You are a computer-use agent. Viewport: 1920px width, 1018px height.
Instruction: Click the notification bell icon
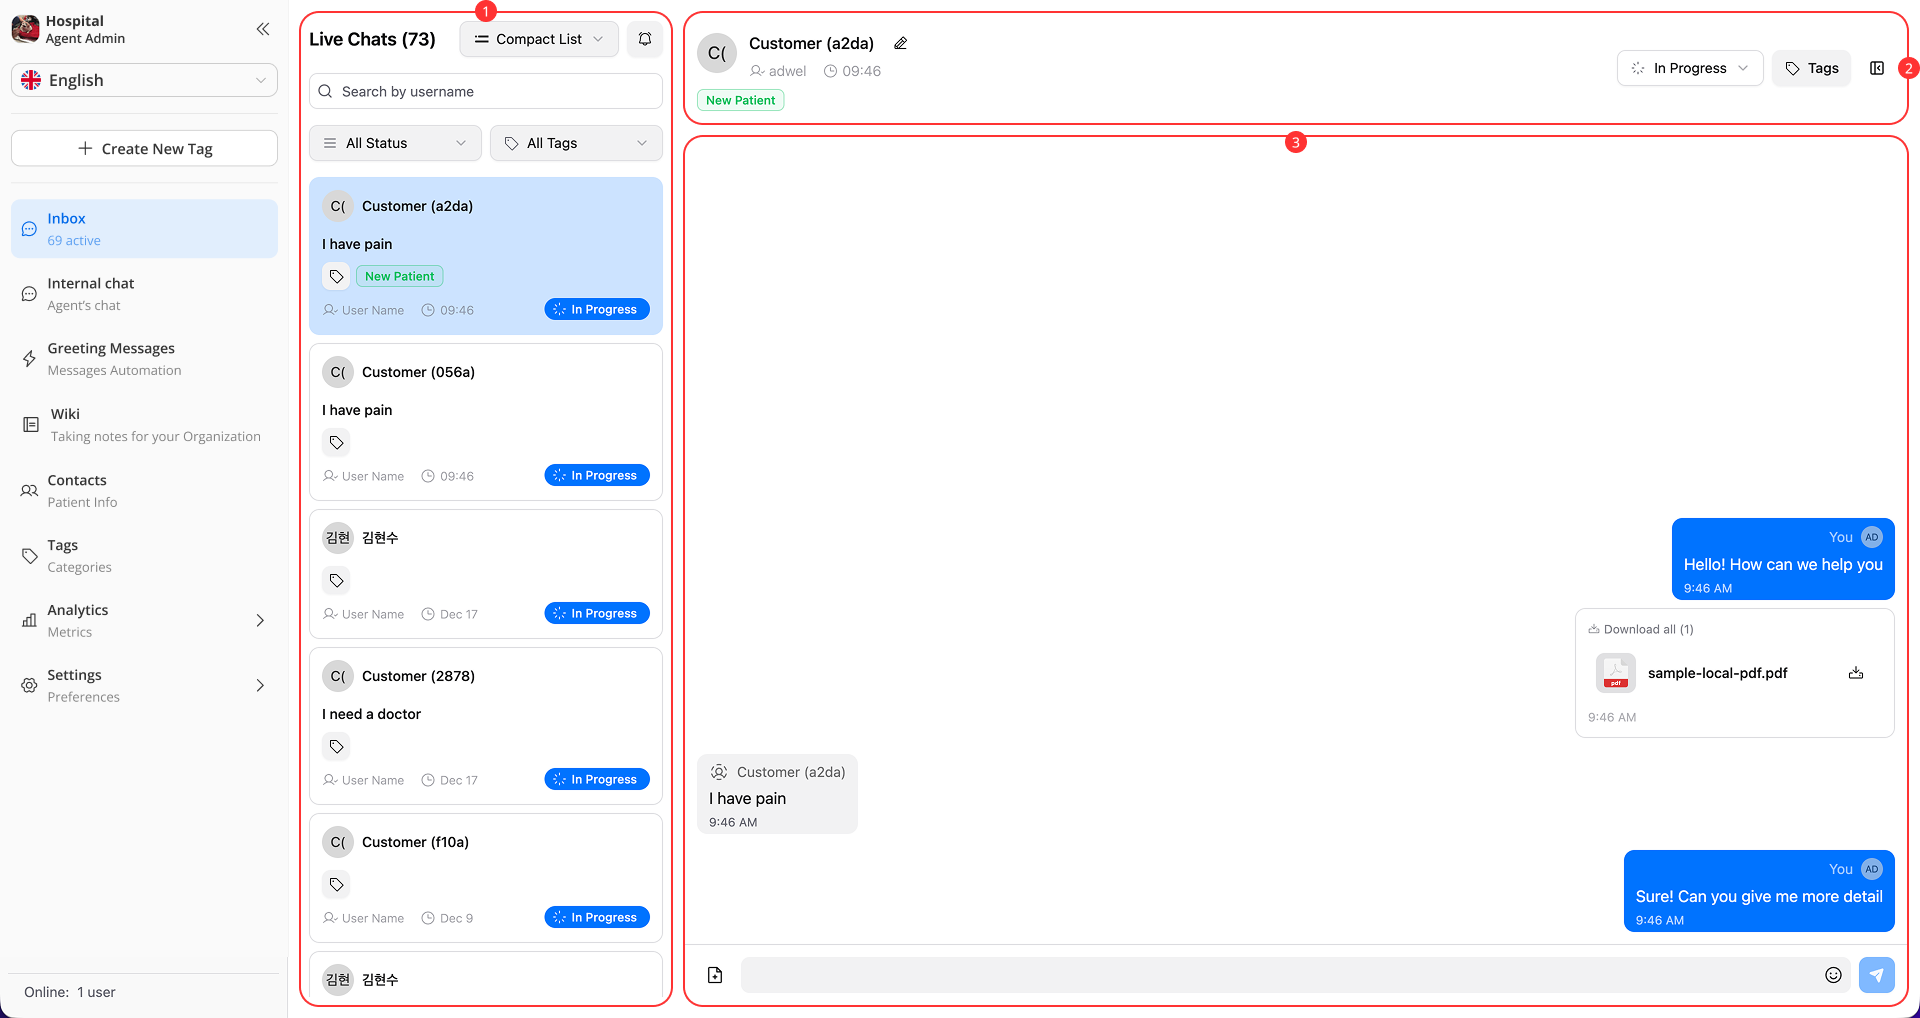point(645,39)
